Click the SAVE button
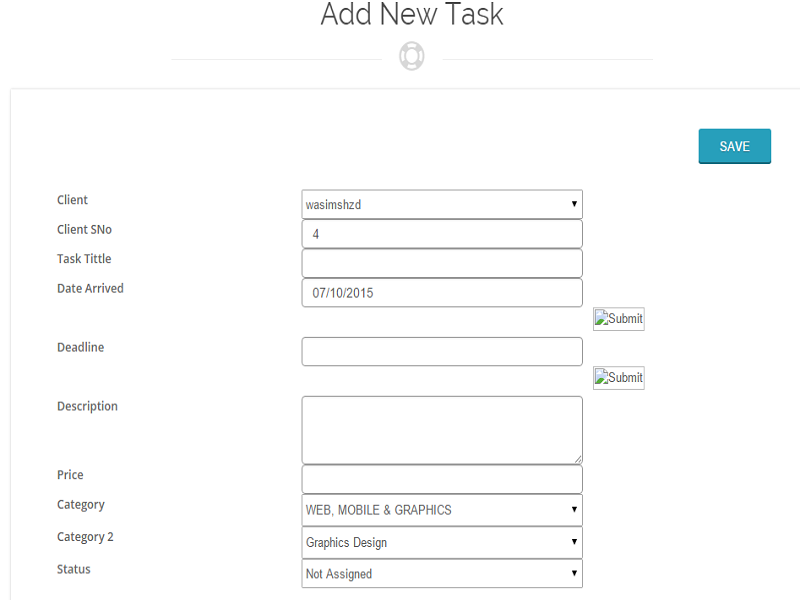The height and width of the screenshot is (600, 800). [734, 146]
